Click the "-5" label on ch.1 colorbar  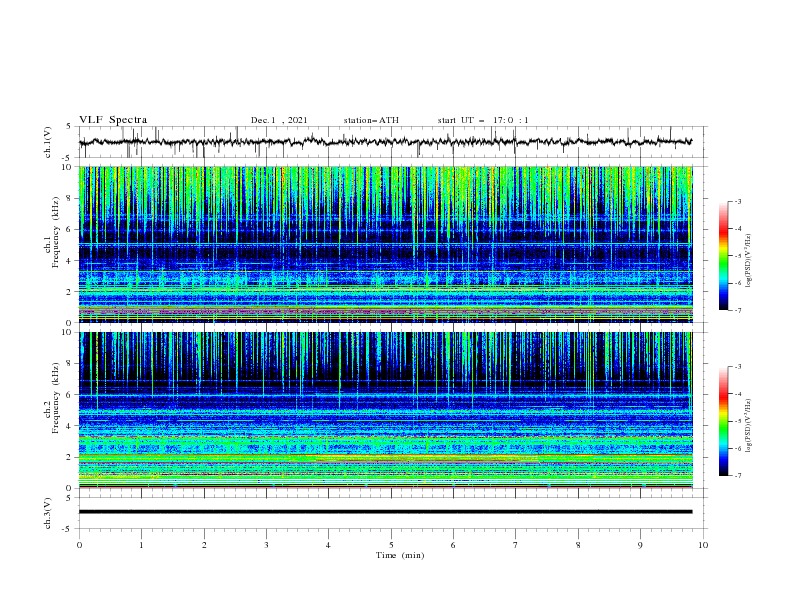tap(738, 256)
